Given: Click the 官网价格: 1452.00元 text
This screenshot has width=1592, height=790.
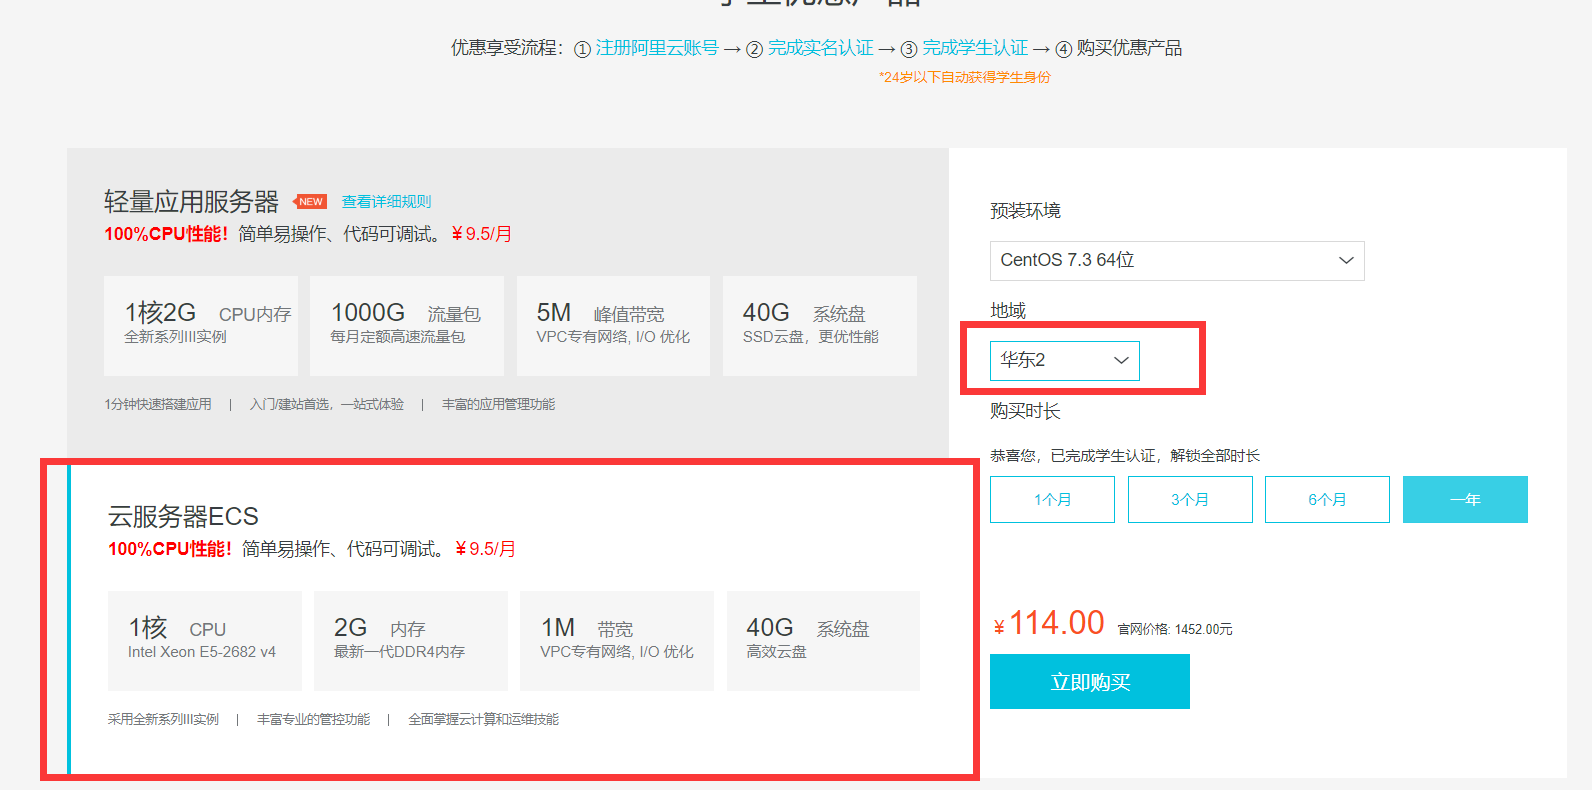Looking at the screenshot, I should (1175, 629).
